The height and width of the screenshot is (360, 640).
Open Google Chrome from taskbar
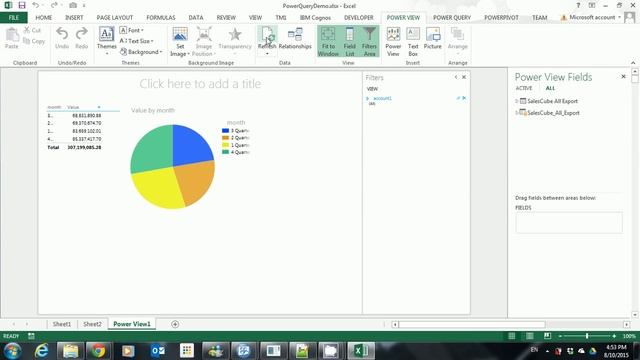(98, 351)
